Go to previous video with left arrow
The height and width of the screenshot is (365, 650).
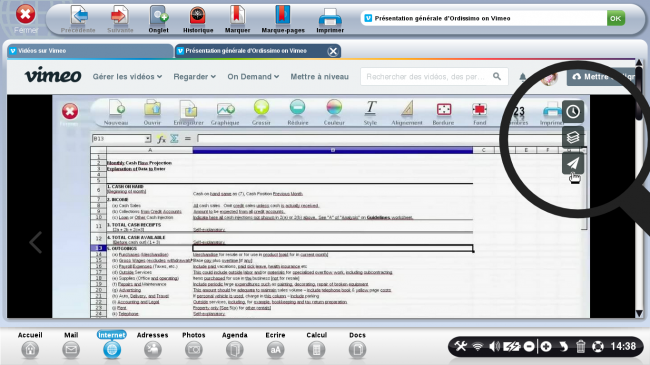pos(36,242)
